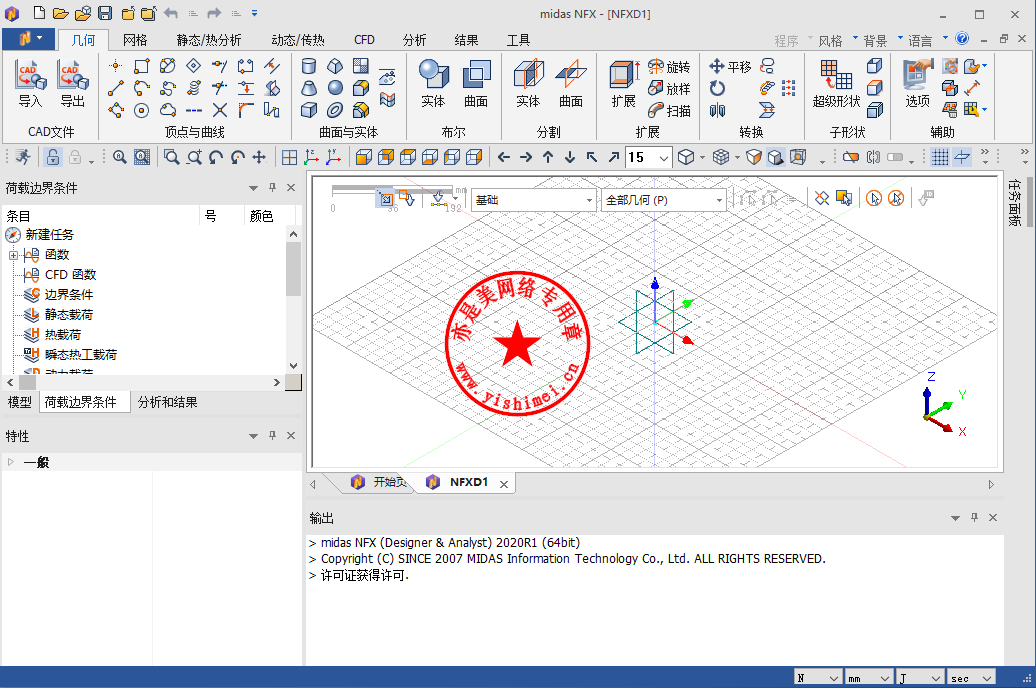Image resolution: width=1036 pixels, height=688 pixels.
Task: Open the 结果 ribbon tab
Action: pyautogui.click(x=466, y=40)
